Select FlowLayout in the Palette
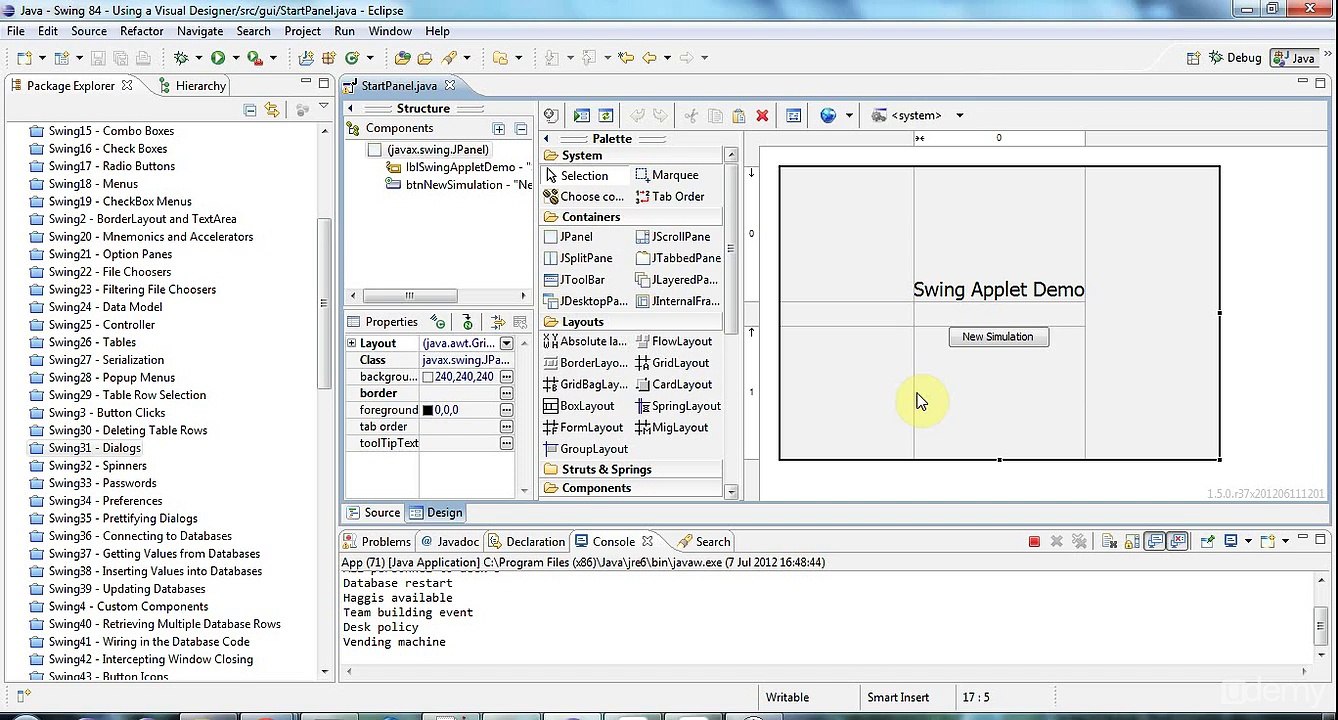Viewport: 1338px width, 720px height. tap(673, 341)
